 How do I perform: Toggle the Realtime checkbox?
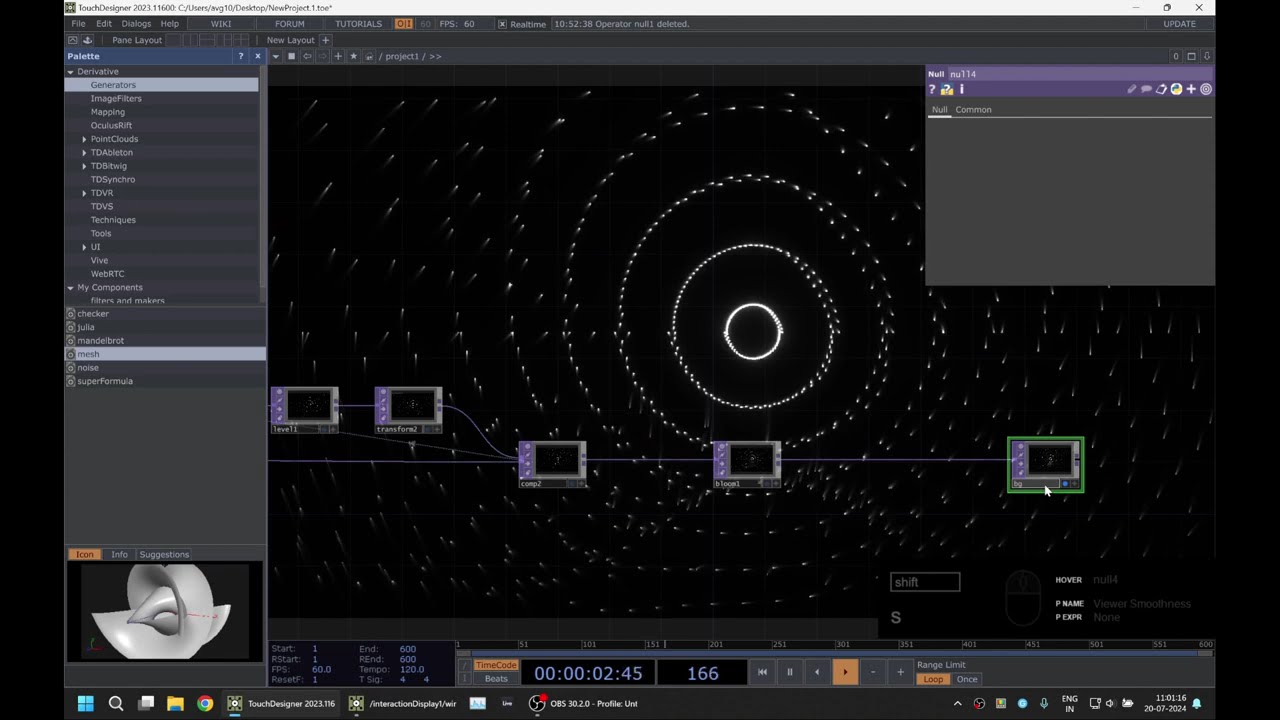502,24
